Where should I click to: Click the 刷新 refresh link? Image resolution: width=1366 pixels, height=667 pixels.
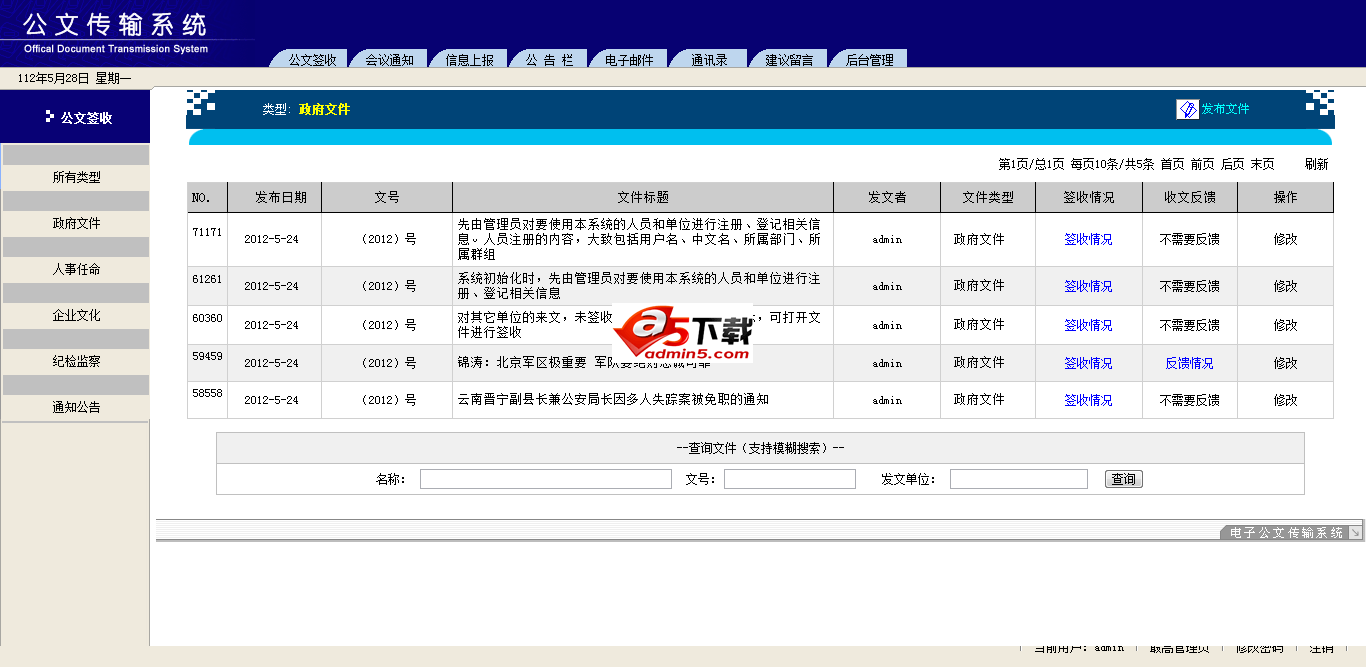coord(1316,164)
